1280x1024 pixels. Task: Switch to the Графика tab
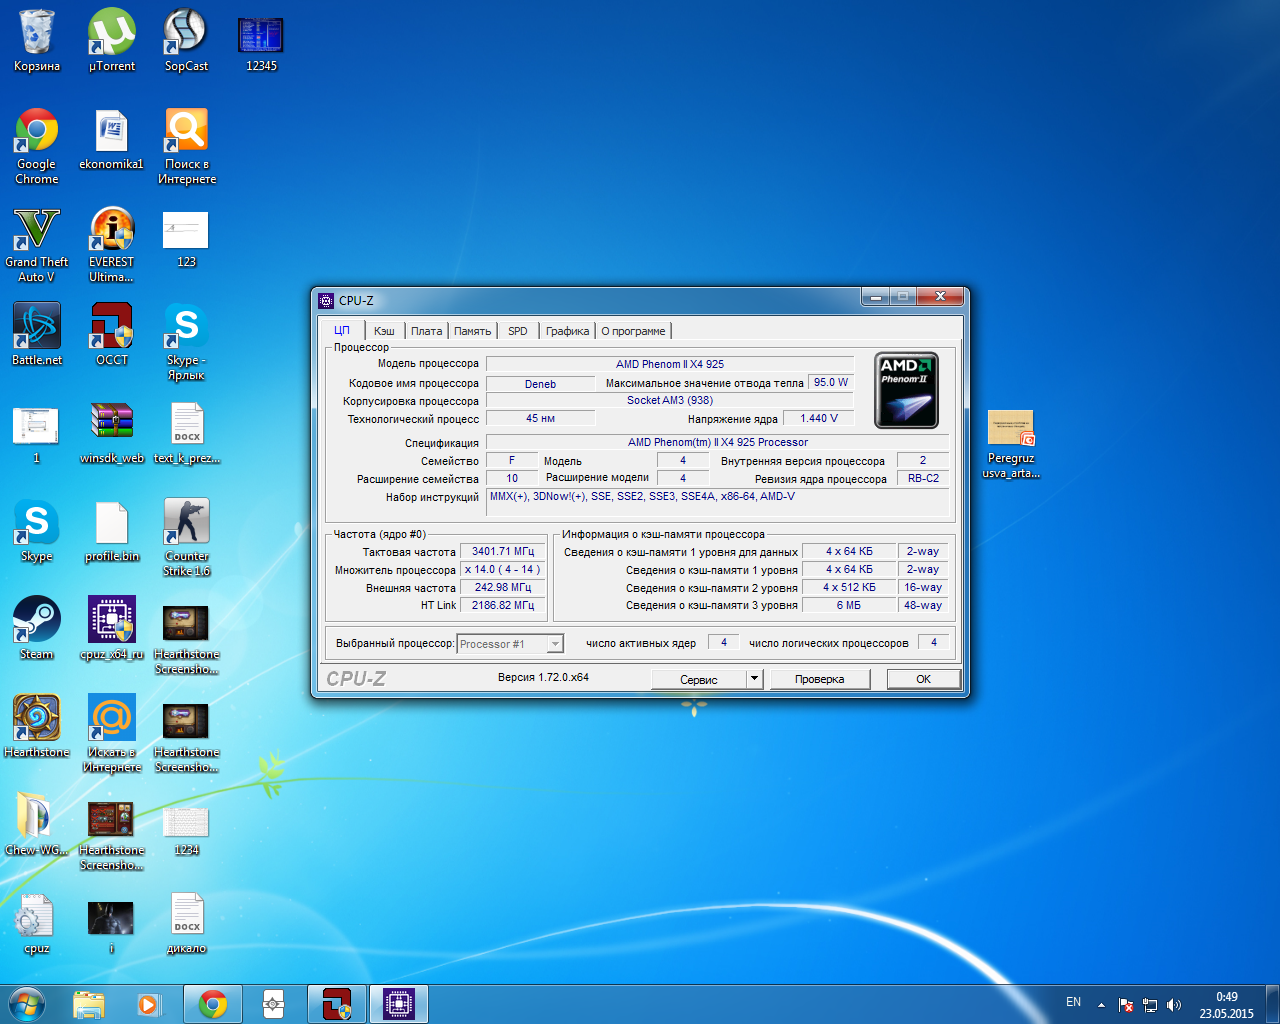pyautogui.click(x=567, y=331)
